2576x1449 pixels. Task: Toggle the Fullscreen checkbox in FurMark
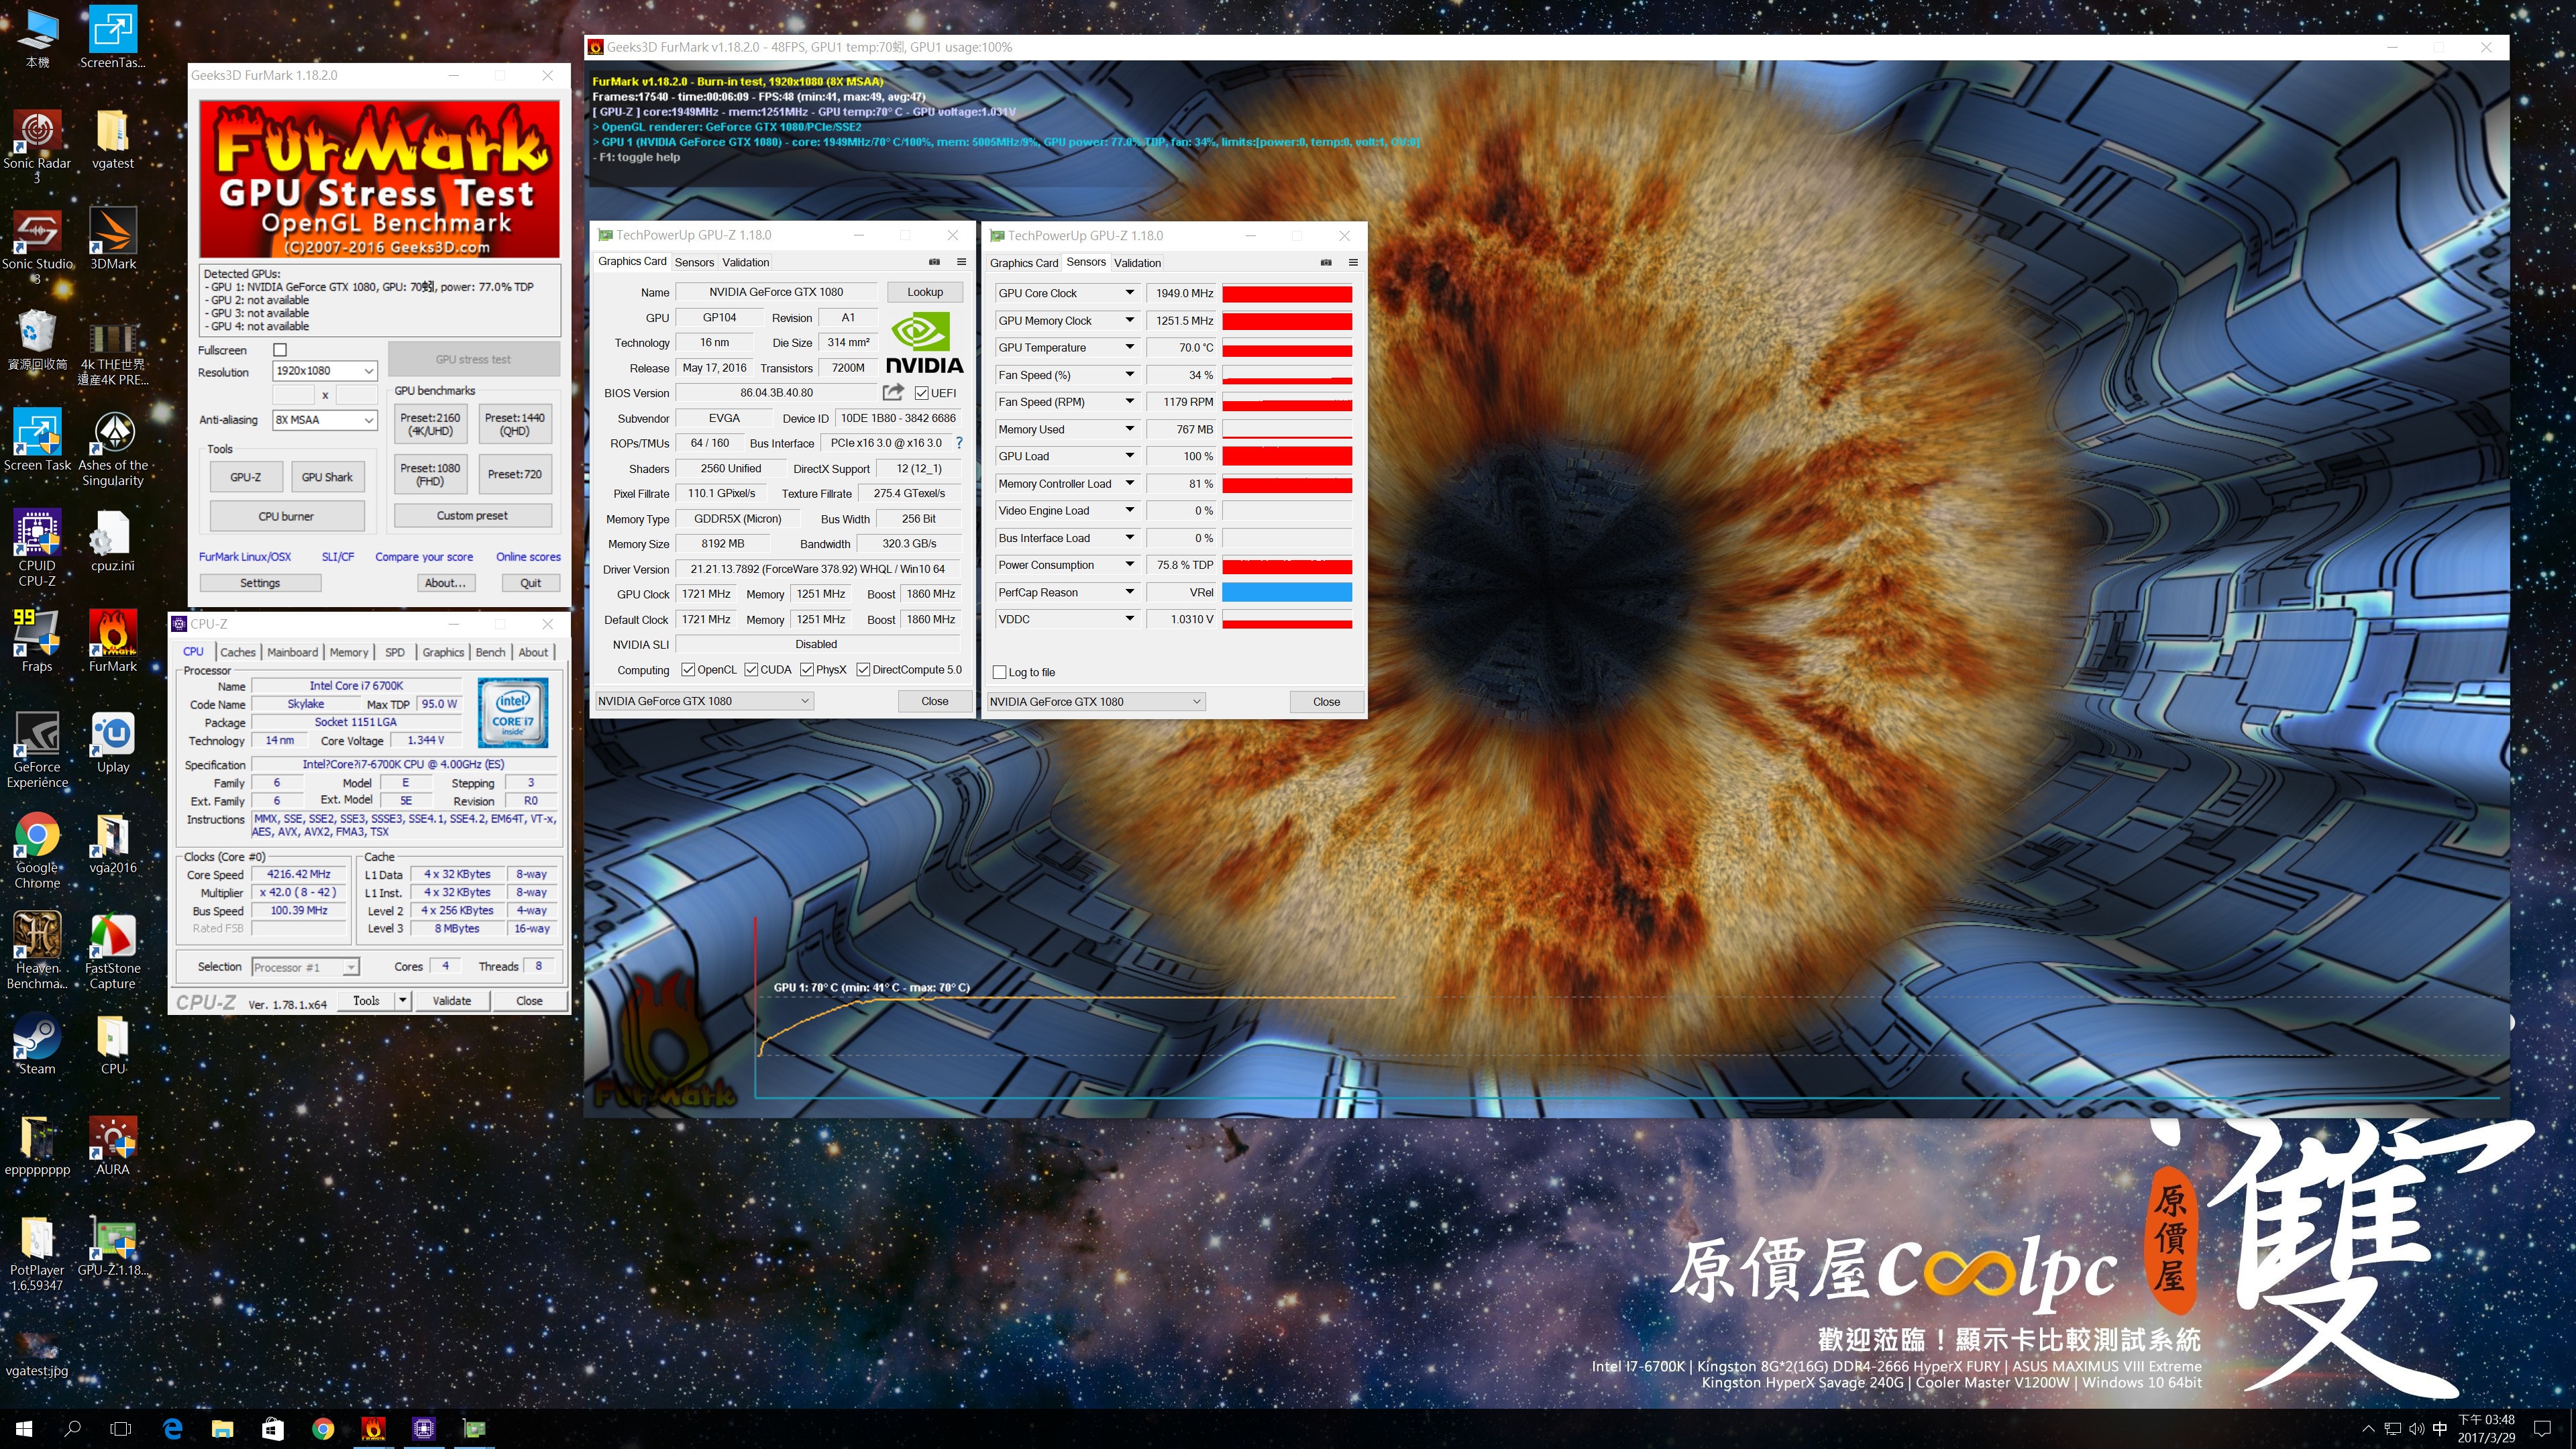[280, 350]
